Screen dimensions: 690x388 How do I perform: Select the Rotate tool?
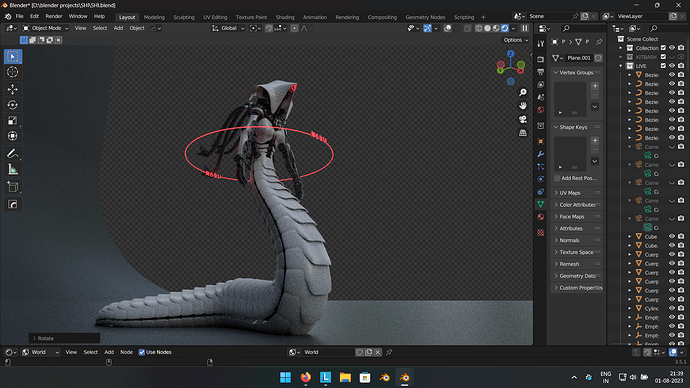point(13,105)
